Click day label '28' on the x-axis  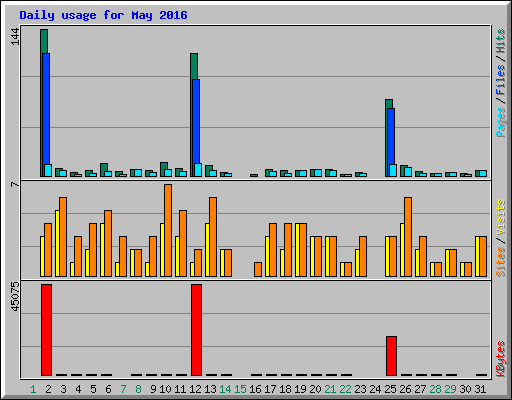435,389
